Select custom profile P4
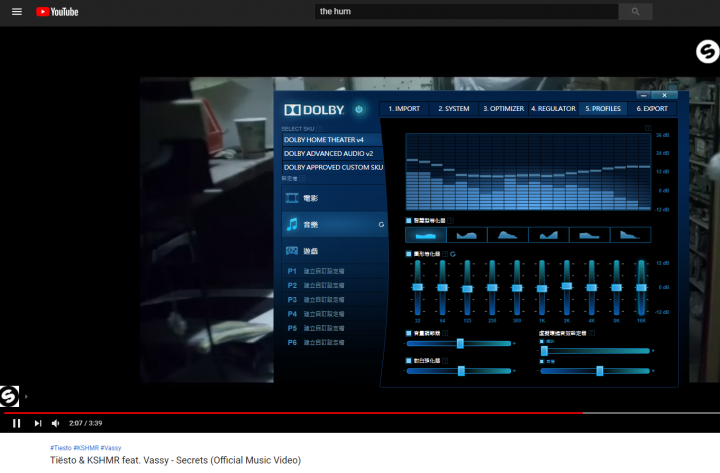This screenshot has height=473, width=720. point(334,314)
